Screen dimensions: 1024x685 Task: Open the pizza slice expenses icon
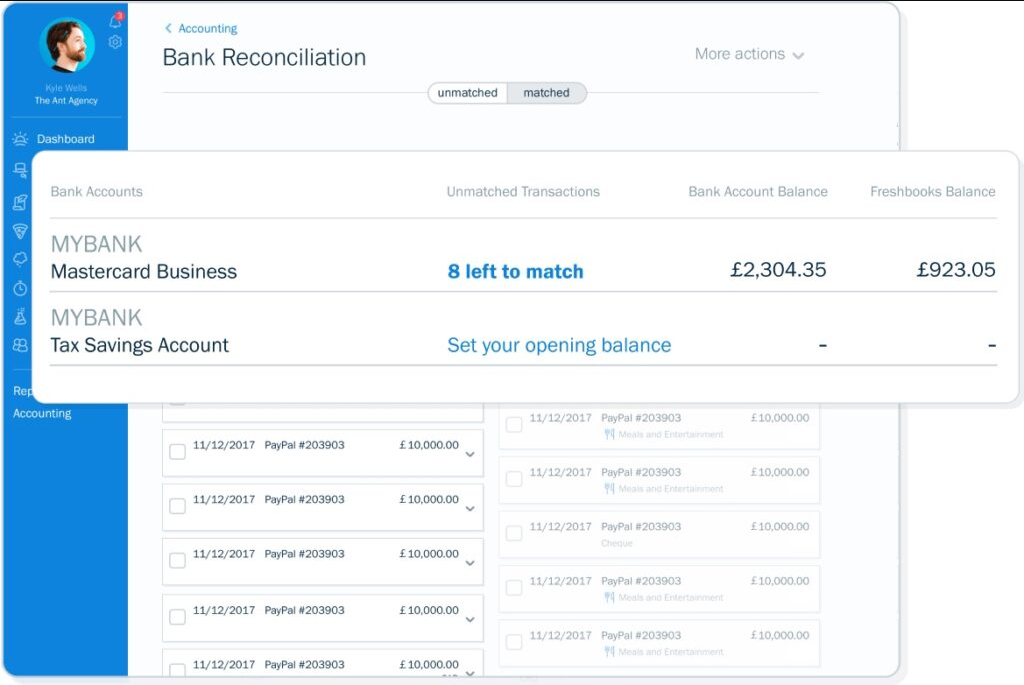coord(20,231)
